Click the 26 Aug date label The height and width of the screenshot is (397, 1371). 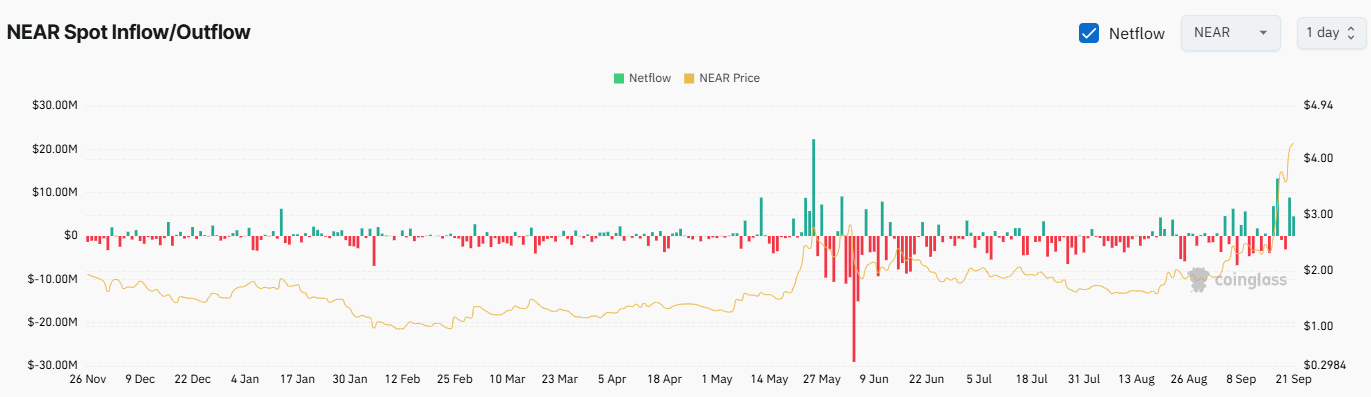click(x=1190, y=380)
